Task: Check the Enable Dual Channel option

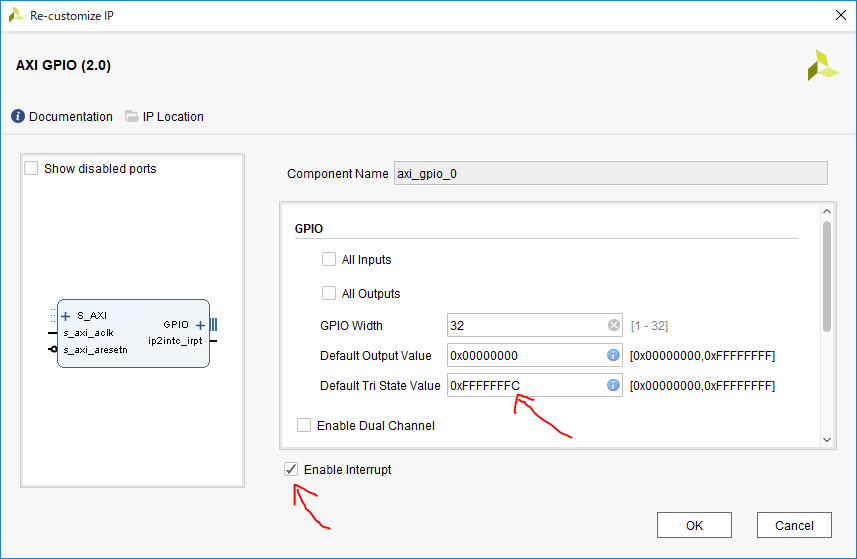Action: click(304, 425)
